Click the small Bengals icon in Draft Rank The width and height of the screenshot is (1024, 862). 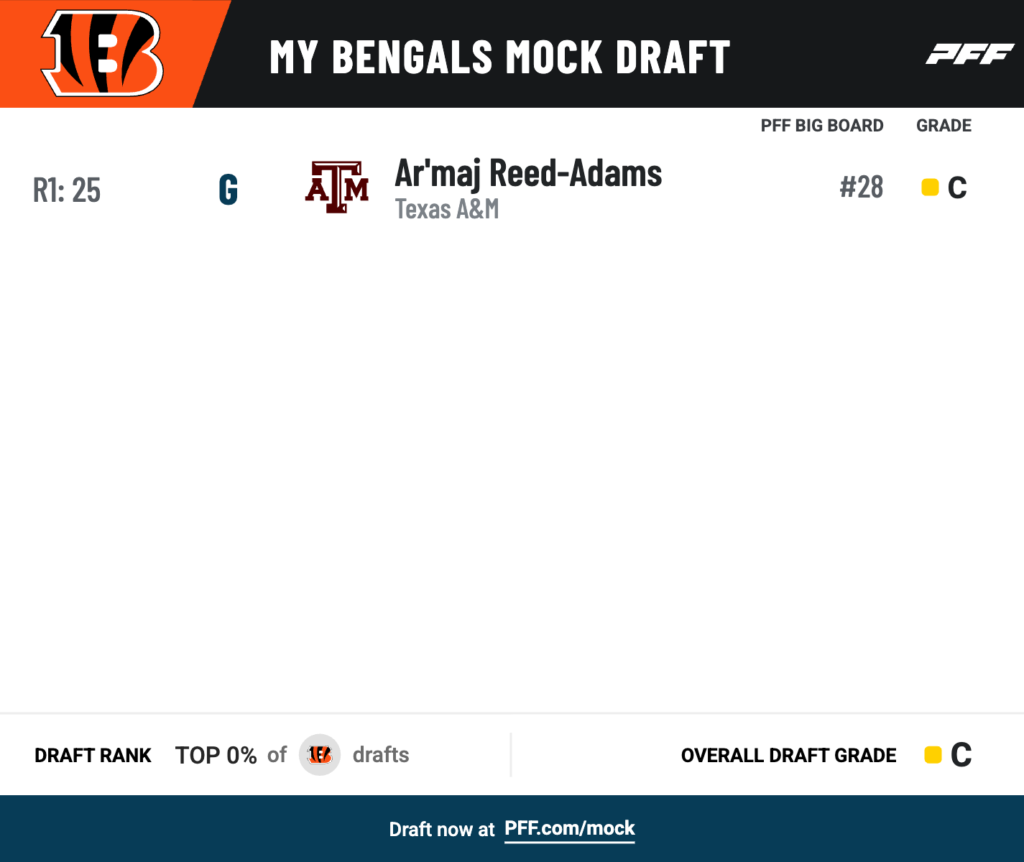pos(319,755)
